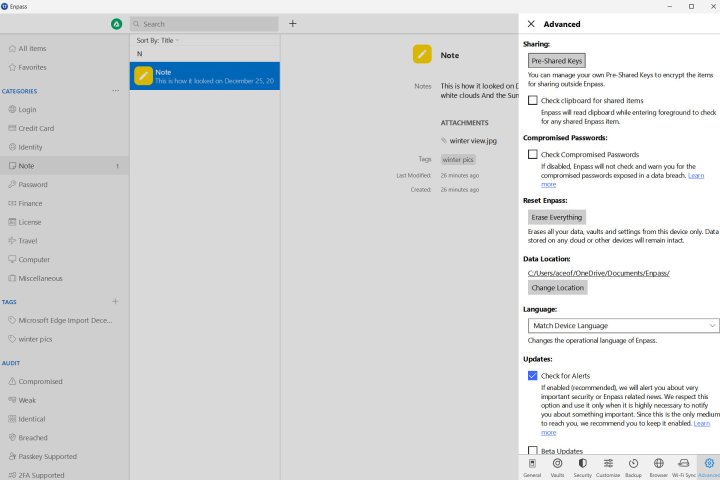Click the green vault avatar icon
Image resolution: width=720 pixels, height=480 pixels.
tap(117, 24)
